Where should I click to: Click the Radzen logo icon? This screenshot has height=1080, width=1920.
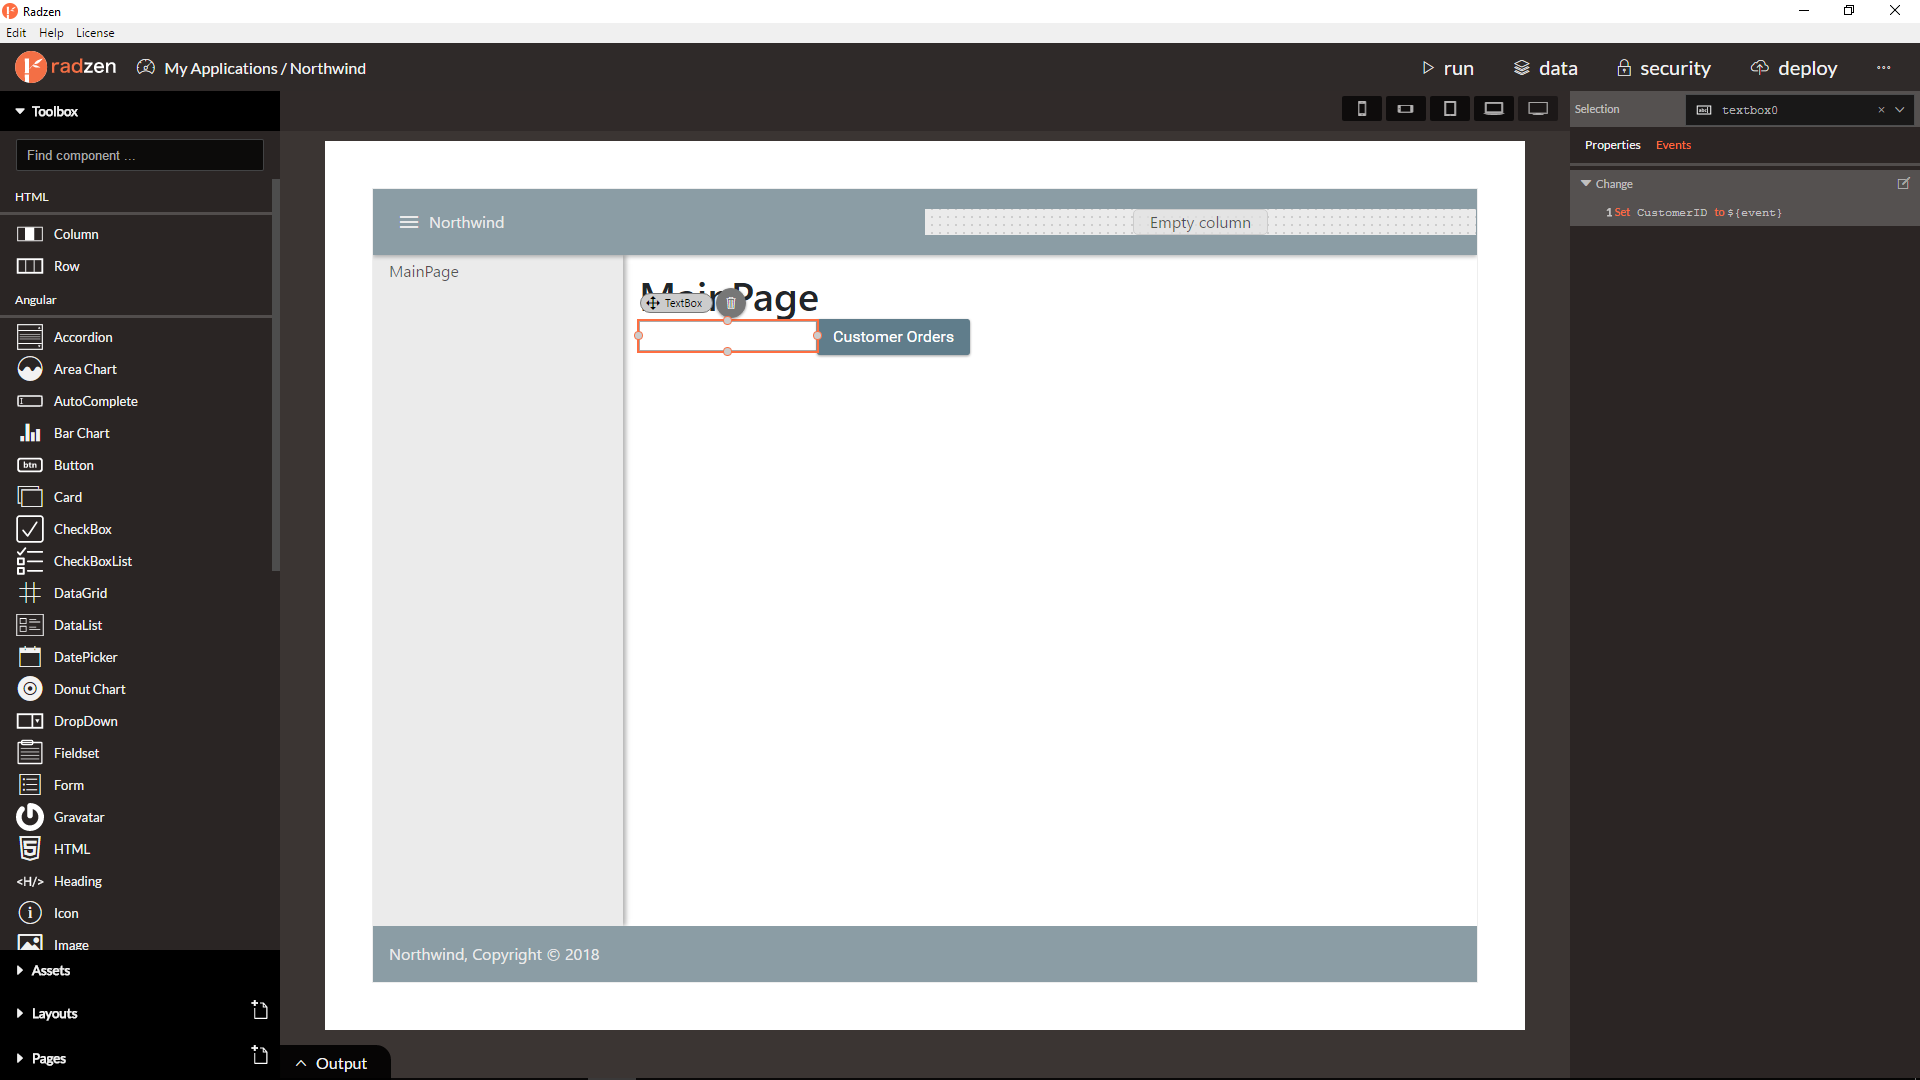coord(31,67)
